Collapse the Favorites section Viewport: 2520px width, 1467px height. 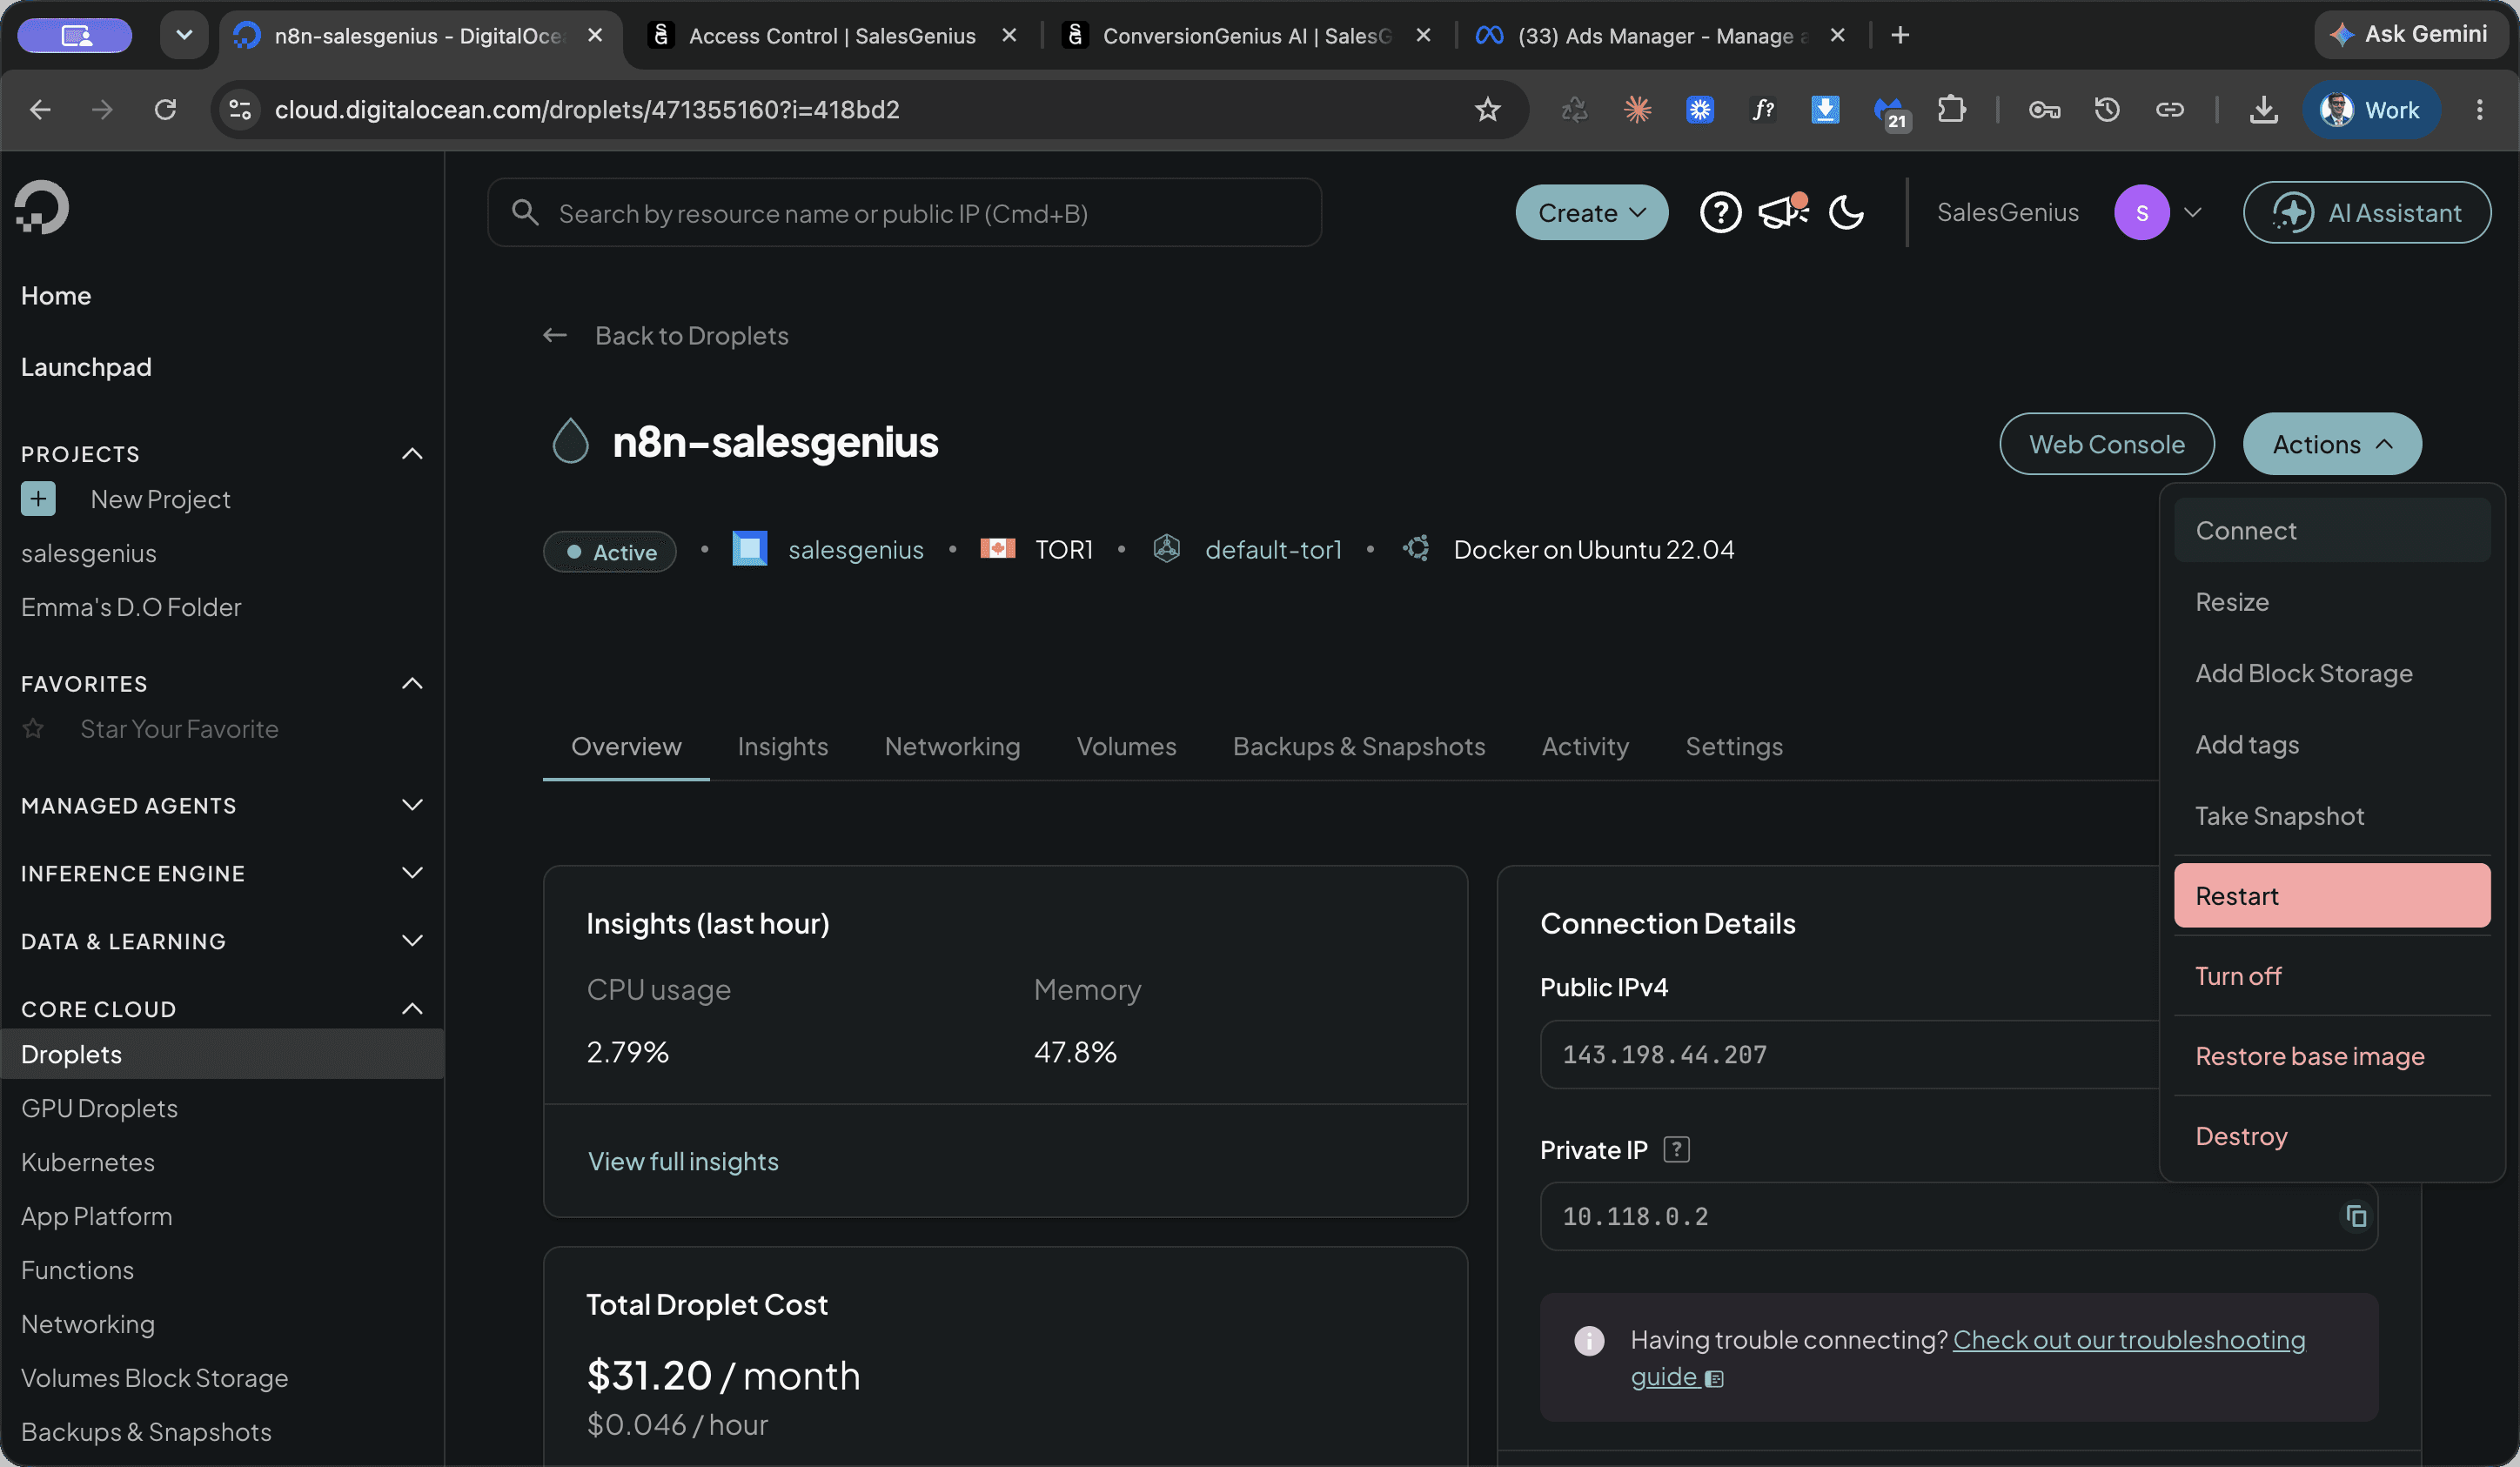(412, 684)
